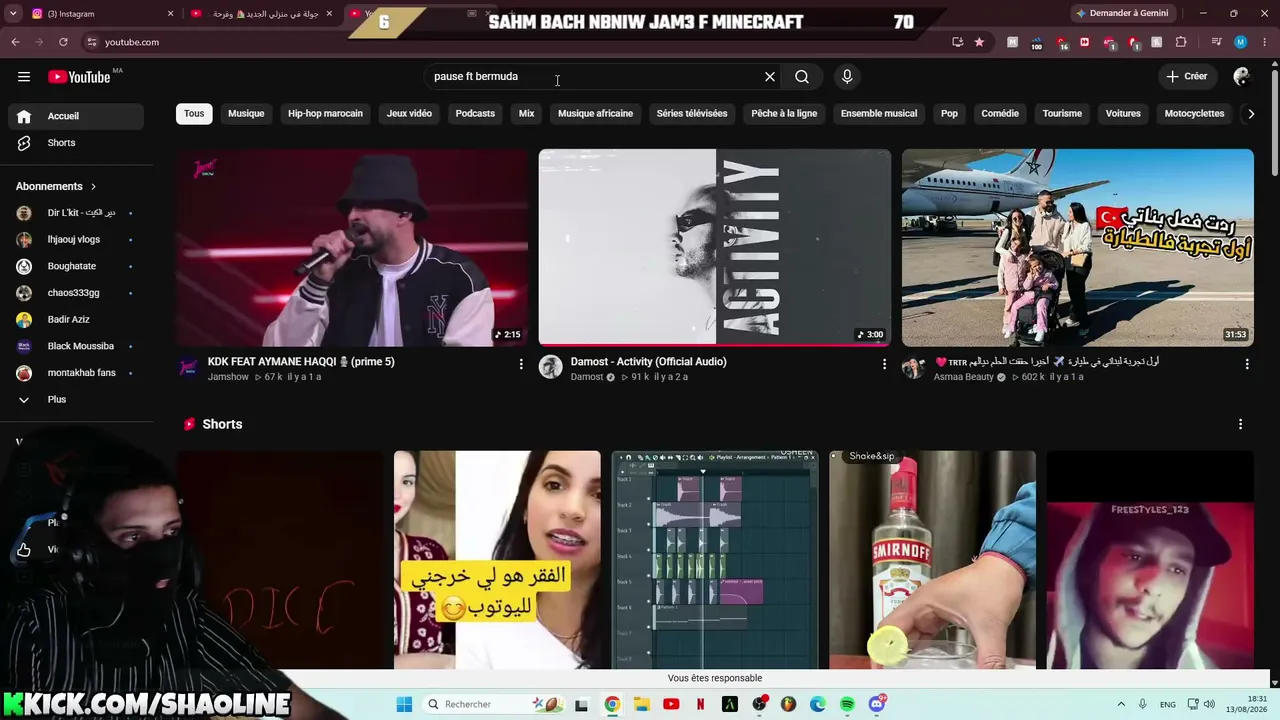Open options menu for Damost Activity video
The width and height of the screenshot is (1280, 720).
click(x=884, y=364)
